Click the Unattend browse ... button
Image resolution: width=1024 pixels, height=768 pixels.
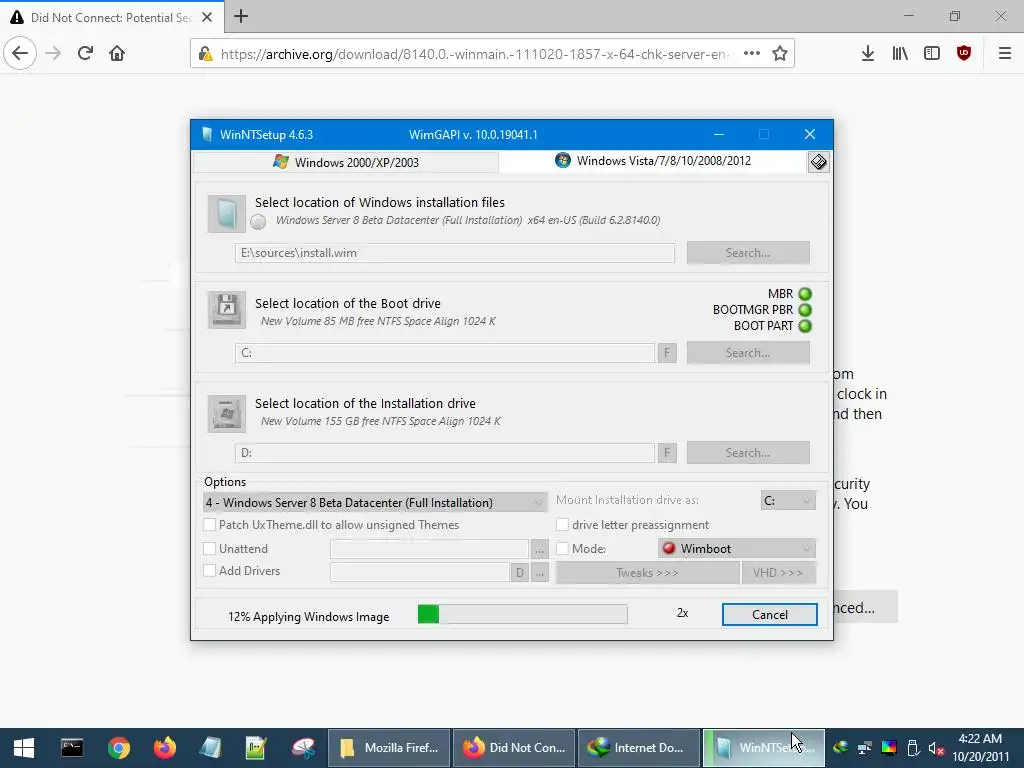539,550
